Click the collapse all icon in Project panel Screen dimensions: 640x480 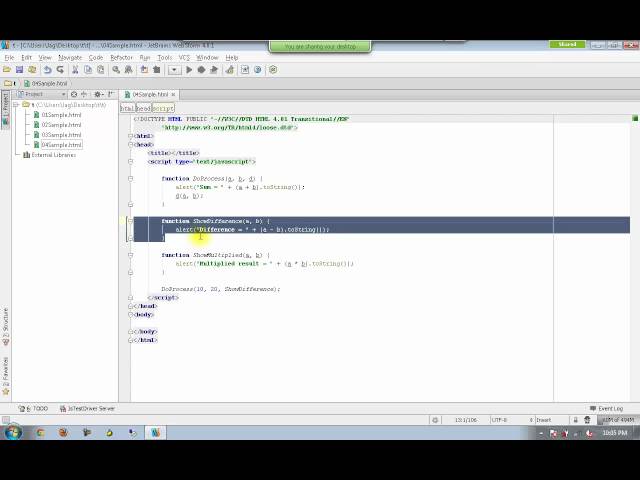coord(84,94)
